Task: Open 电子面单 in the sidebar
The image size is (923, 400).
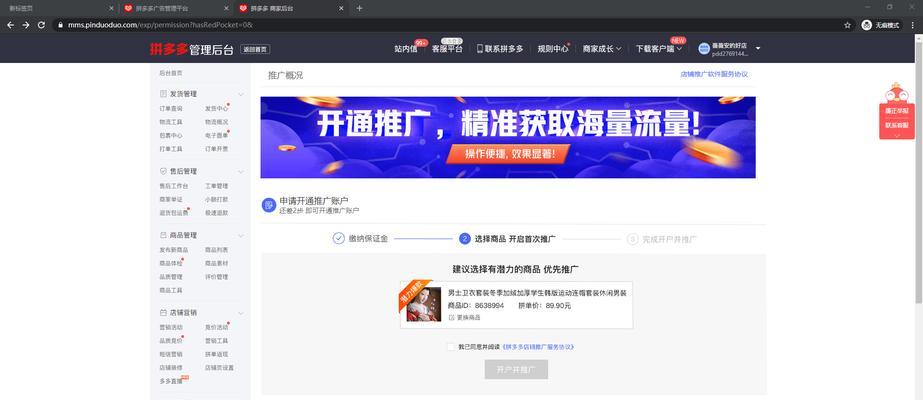Action: click(217, 135)
